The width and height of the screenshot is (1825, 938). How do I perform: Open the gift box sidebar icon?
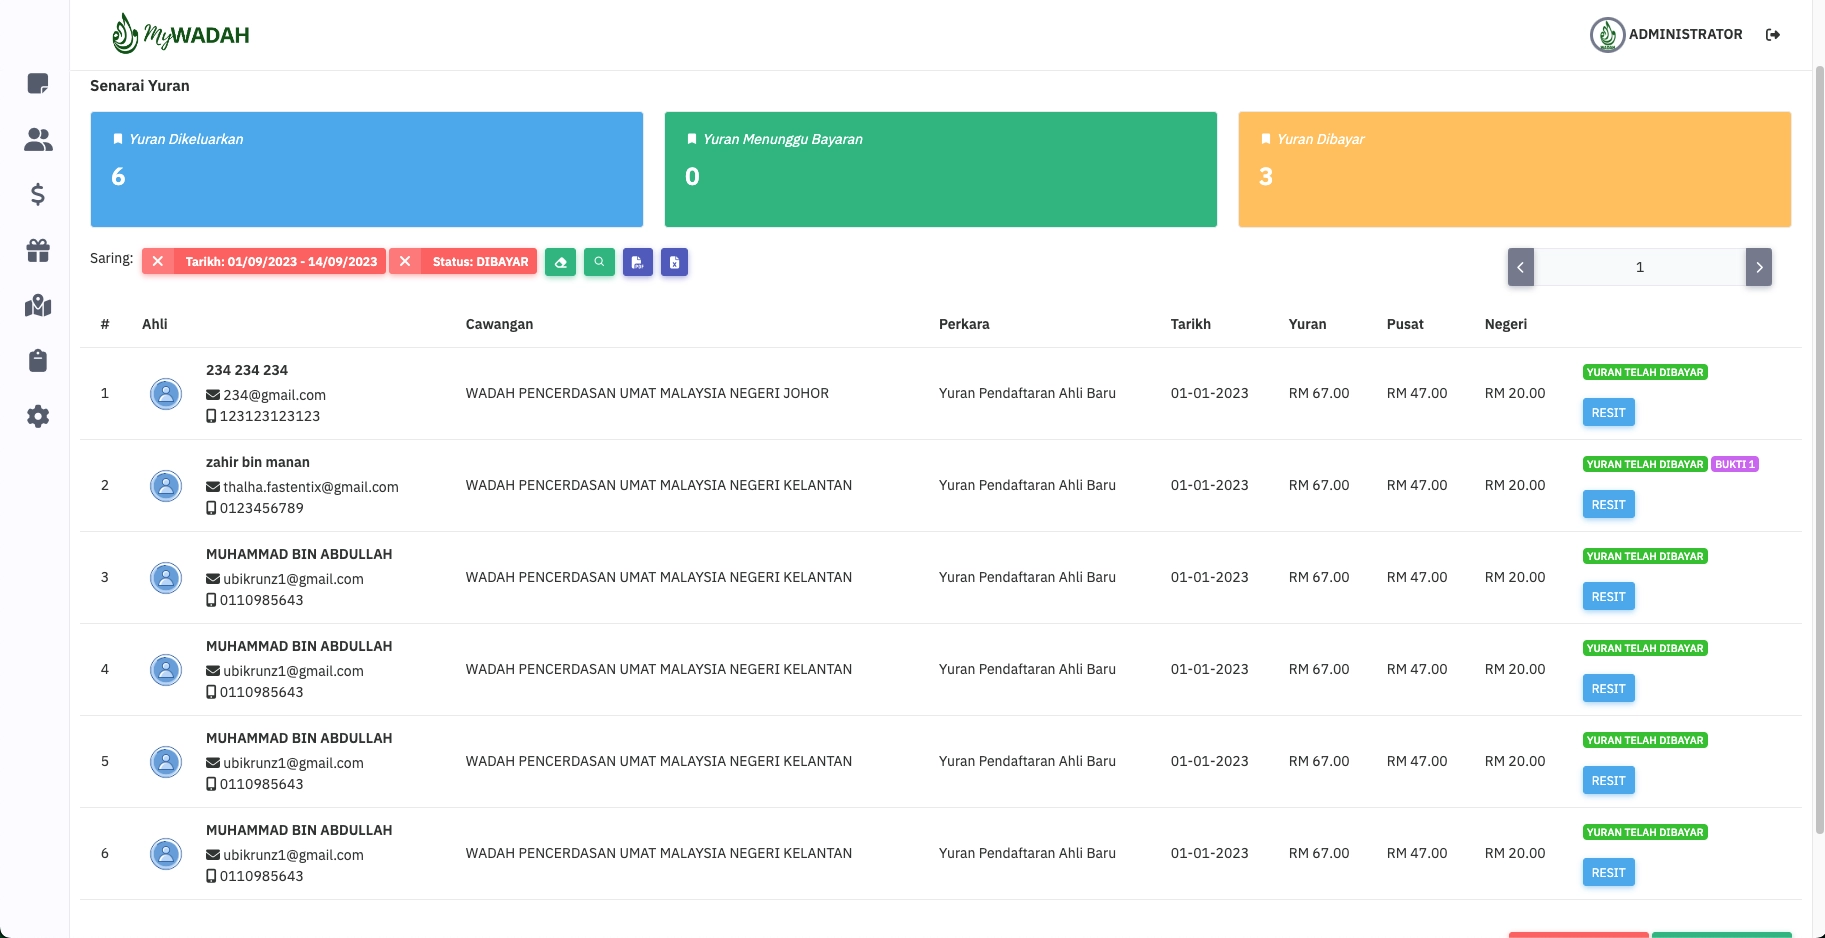38,250
